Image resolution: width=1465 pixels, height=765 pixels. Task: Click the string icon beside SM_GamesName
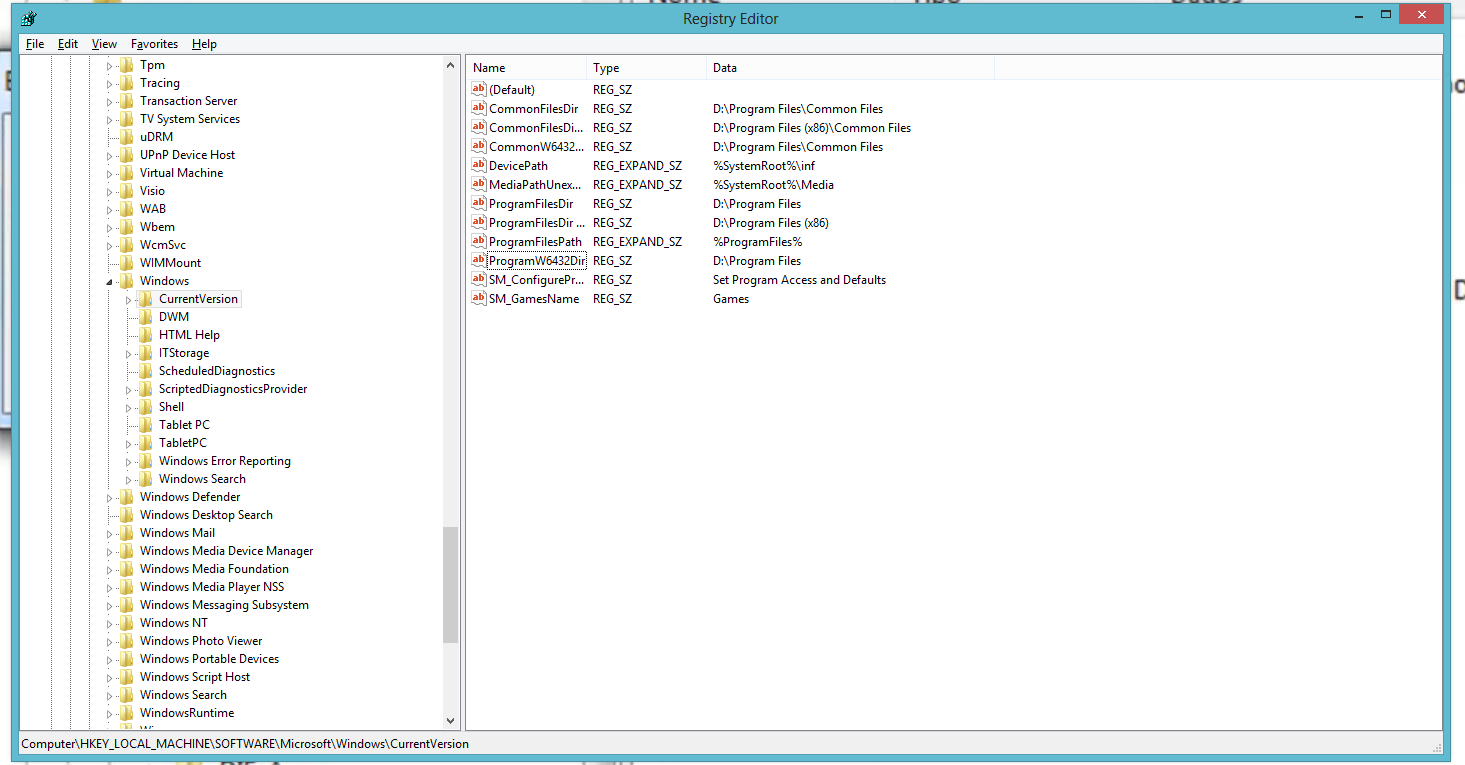pos(478,298)
